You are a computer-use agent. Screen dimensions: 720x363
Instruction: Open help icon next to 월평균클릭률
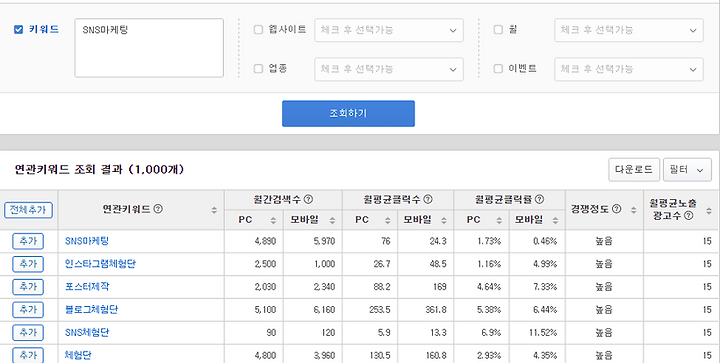click(540, 199)
